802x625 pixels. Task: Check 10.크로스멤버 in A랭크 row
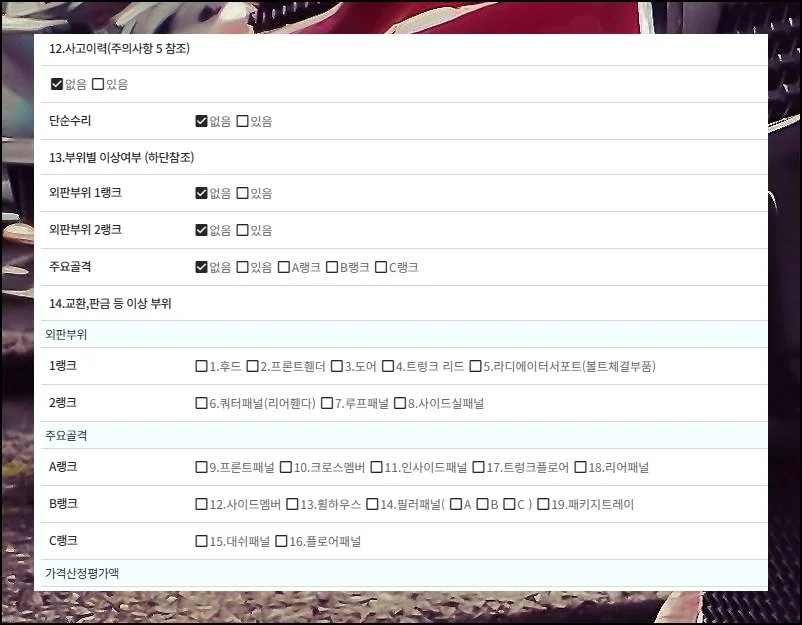click(286, 467)
